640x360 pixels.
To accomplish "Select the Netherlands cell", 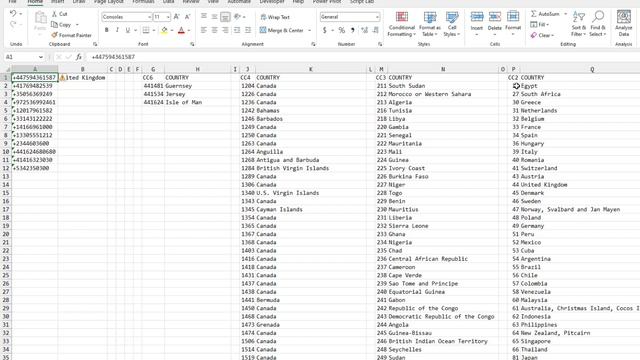I will (580, 111).
